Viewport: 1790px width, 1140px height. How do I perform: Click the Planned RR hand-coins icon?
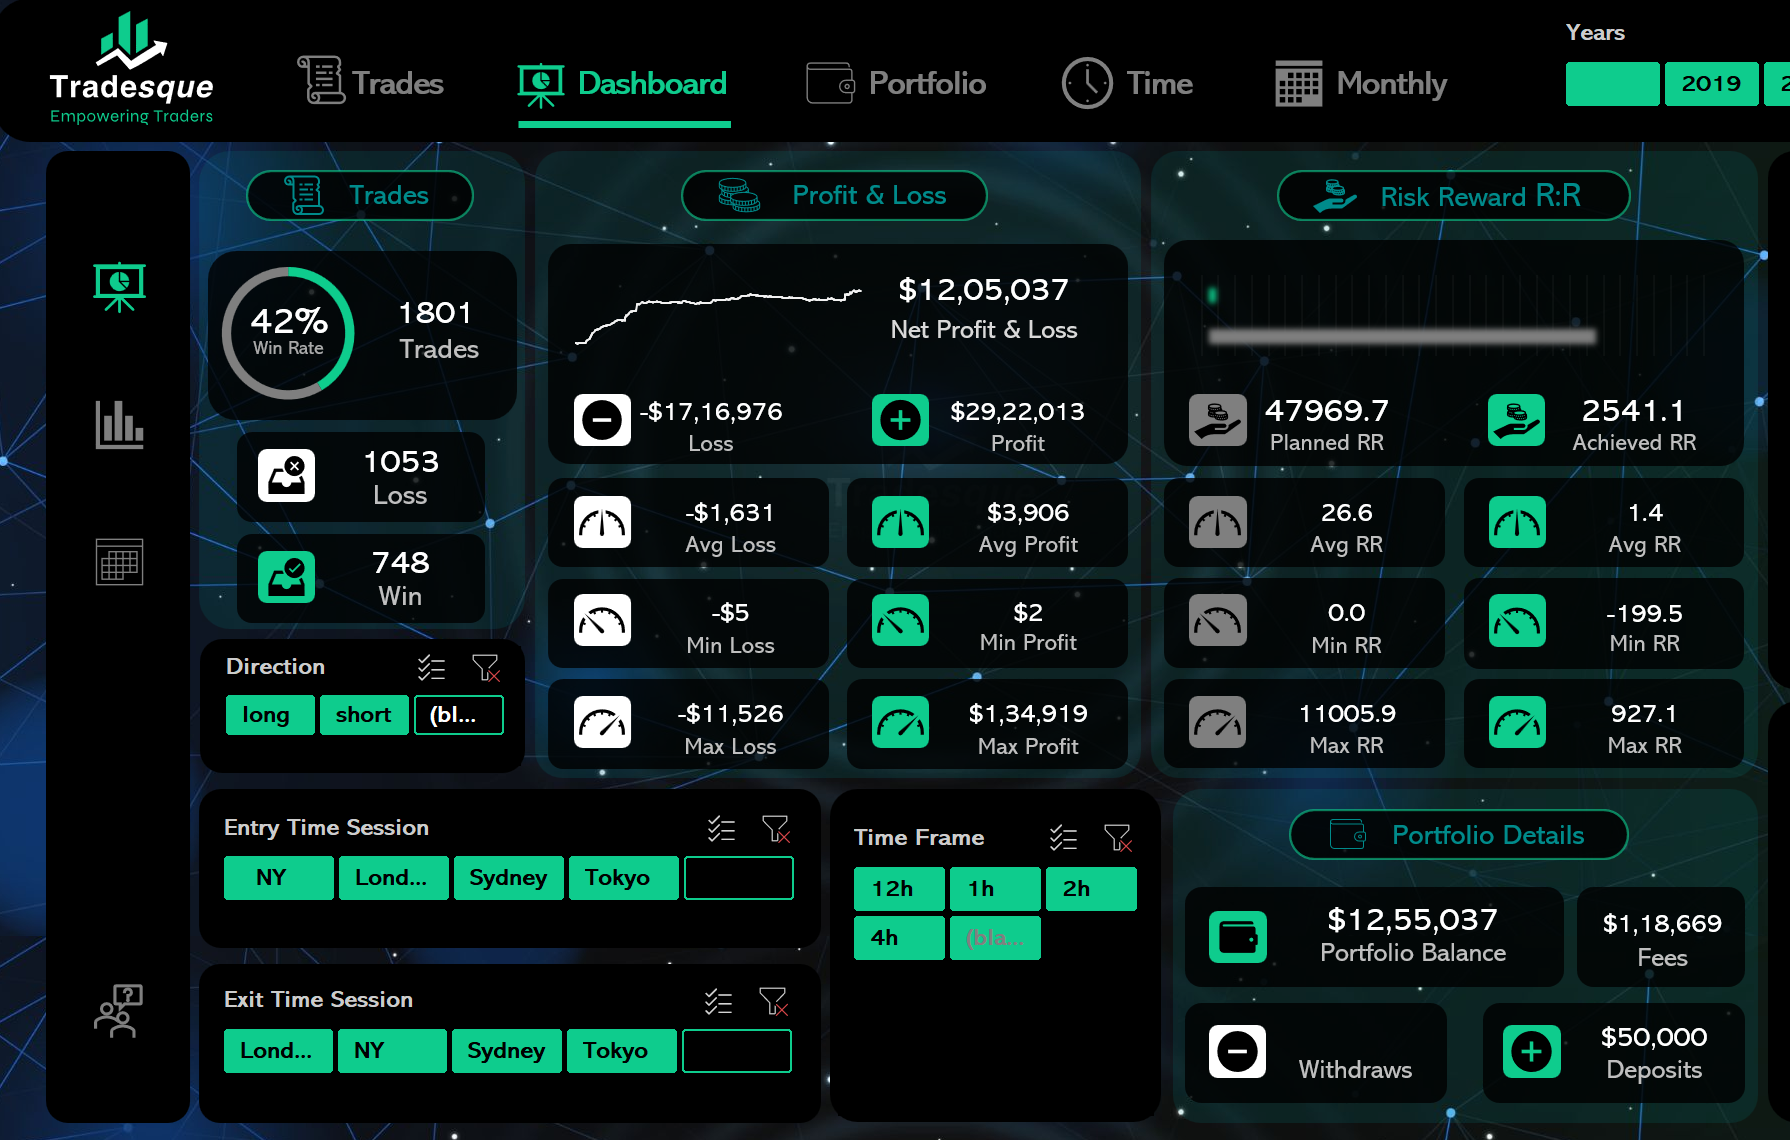click(1217, 420)
